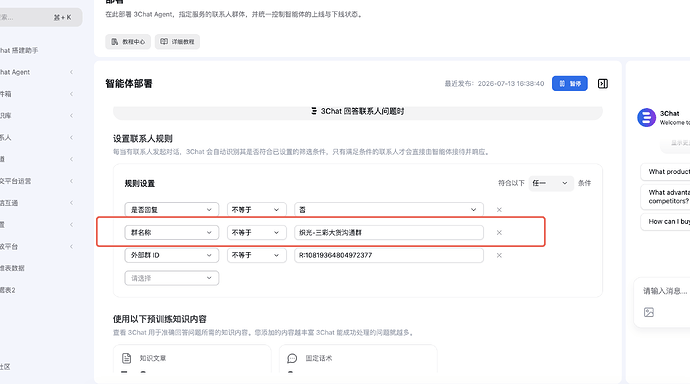Collapse the preview side panel icon
Screen dimensions: 690x384
603,84
